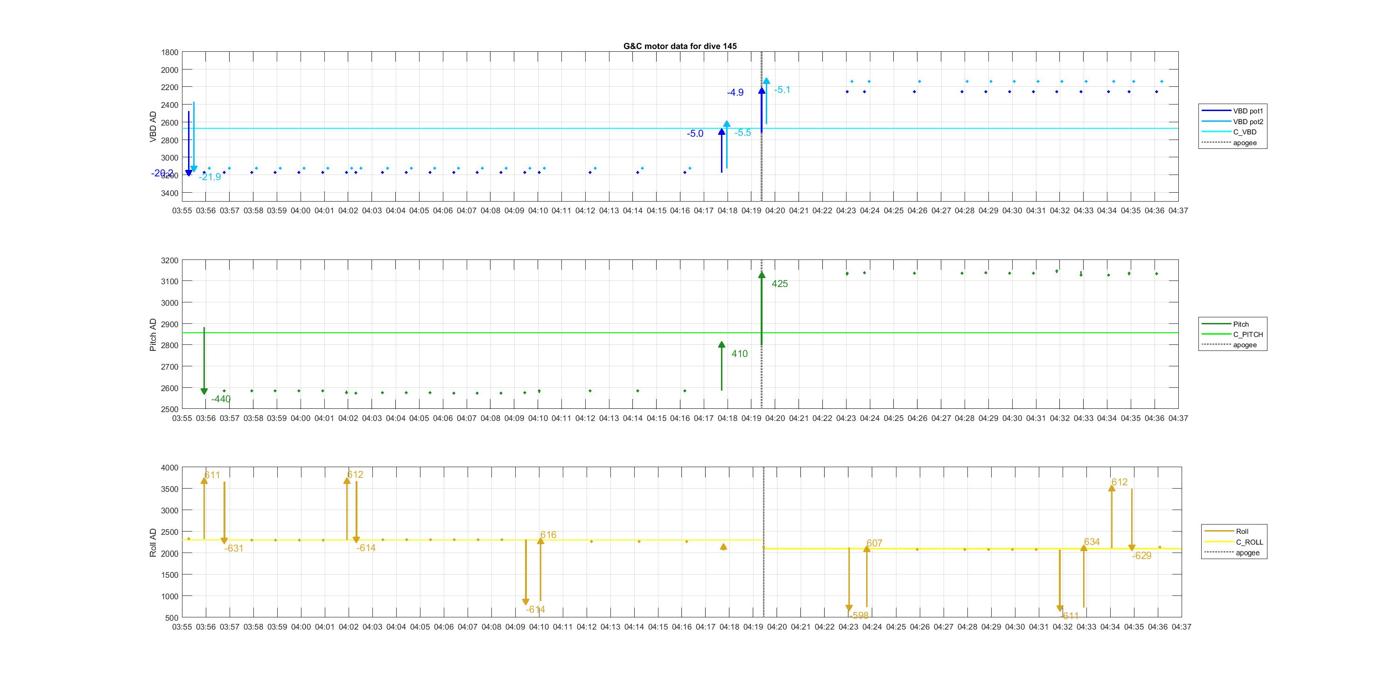Click the '607' roll annotation
Screen dimensions: 1400x693
click(x=874, y=544)
